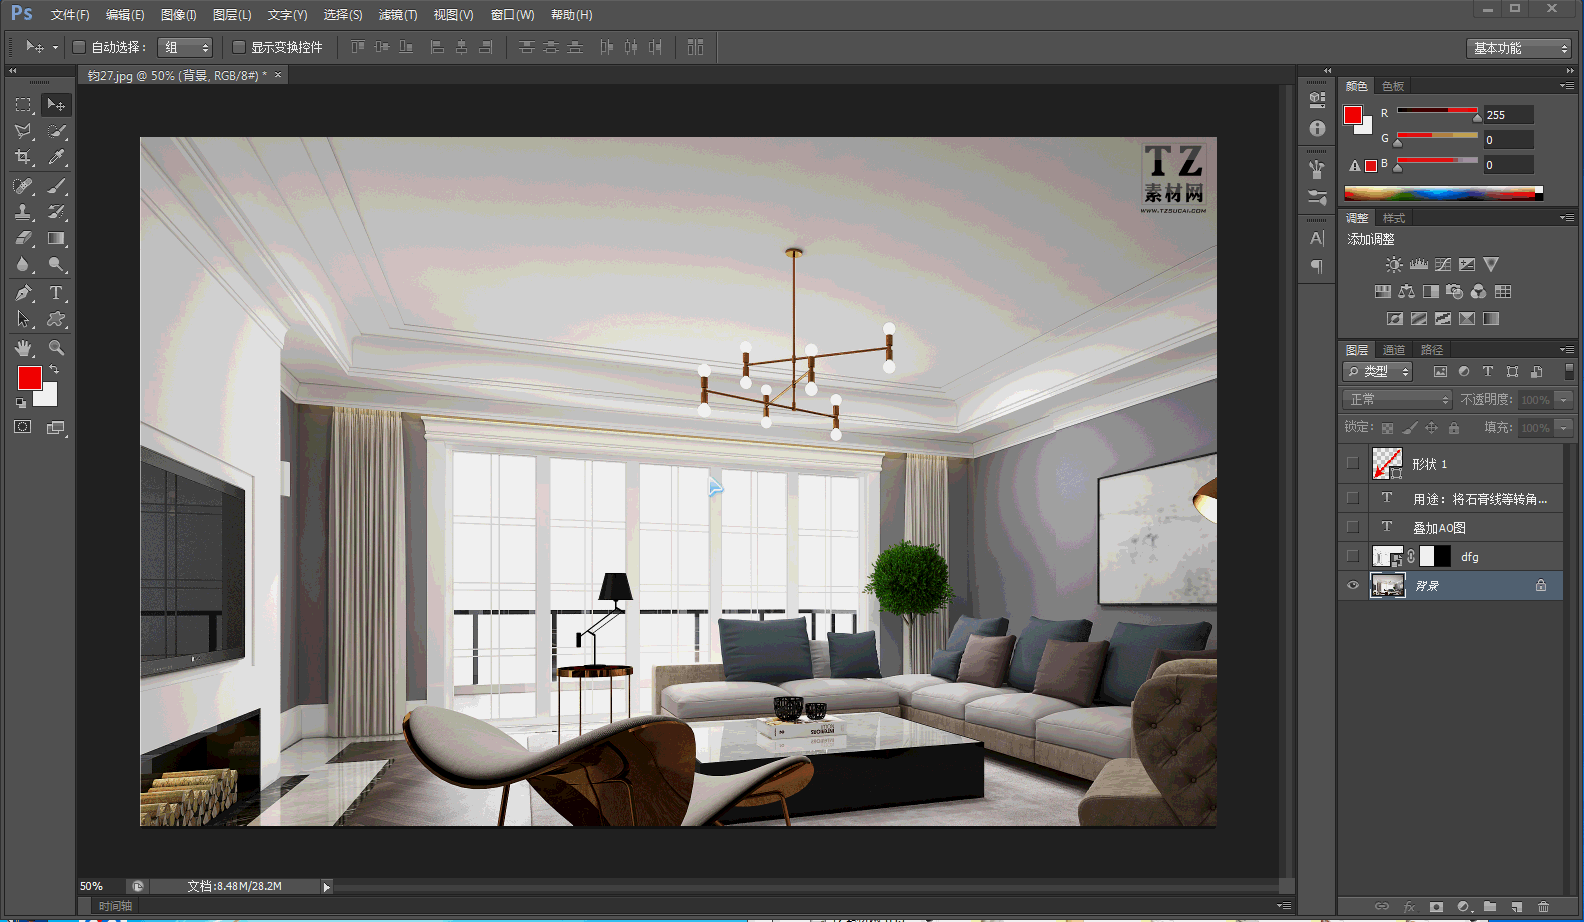Expand the status bar info arrow

coord(326,886)
